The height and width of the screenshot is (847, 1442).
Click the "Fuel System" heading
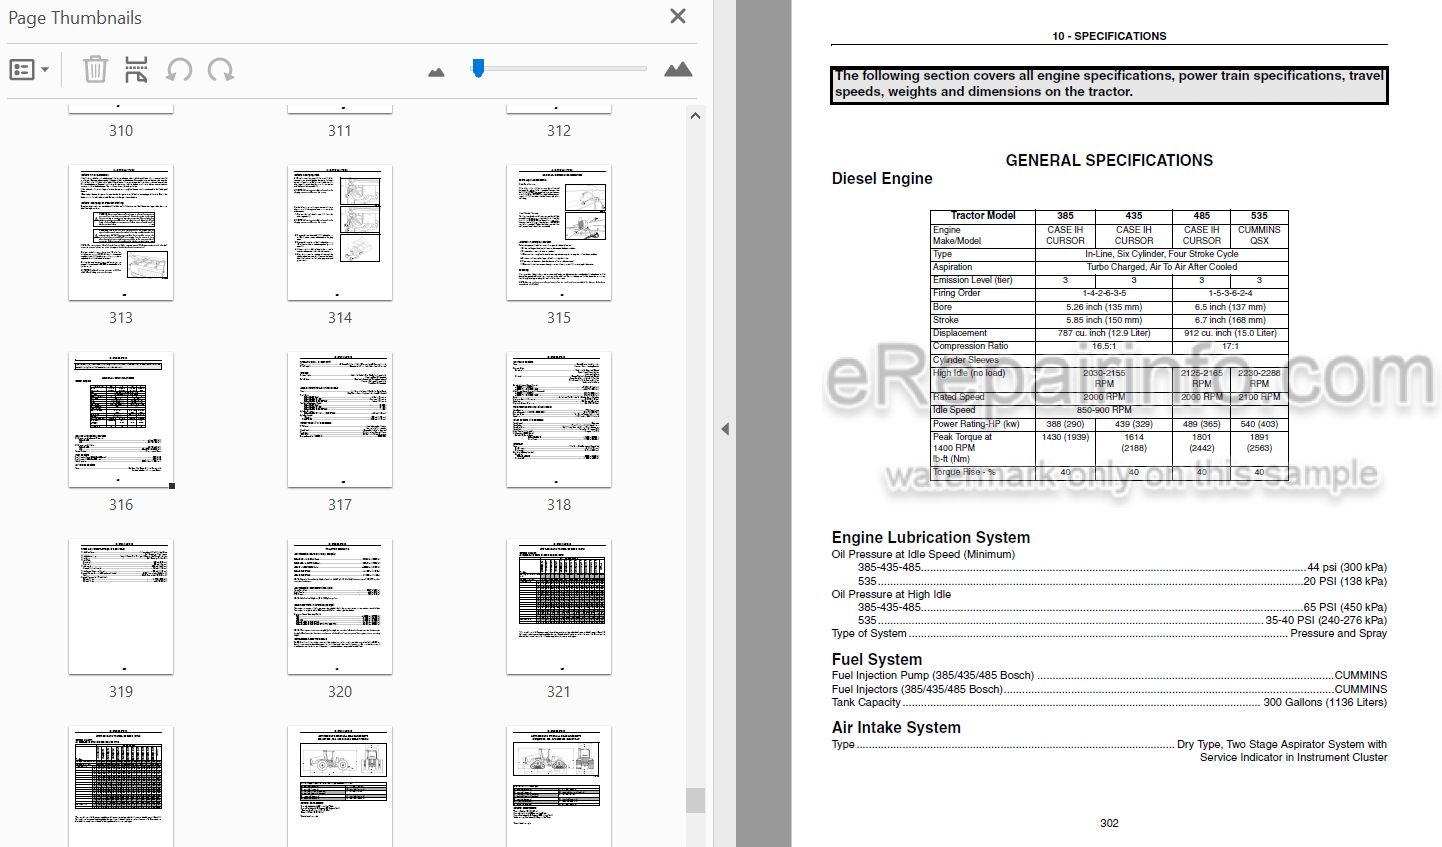point(877,659)
